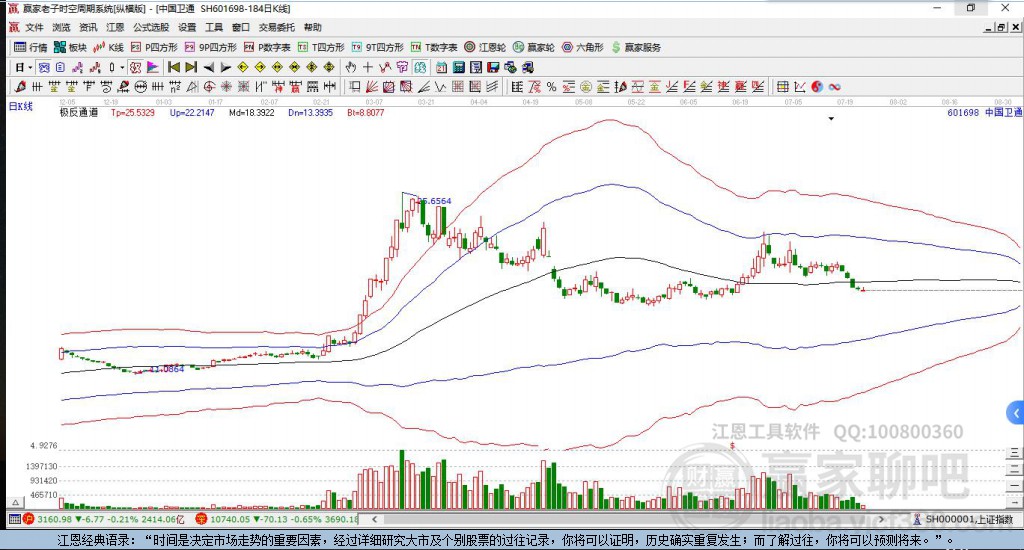Select the red fan-lines drawing tool

(x=371, y=87)
